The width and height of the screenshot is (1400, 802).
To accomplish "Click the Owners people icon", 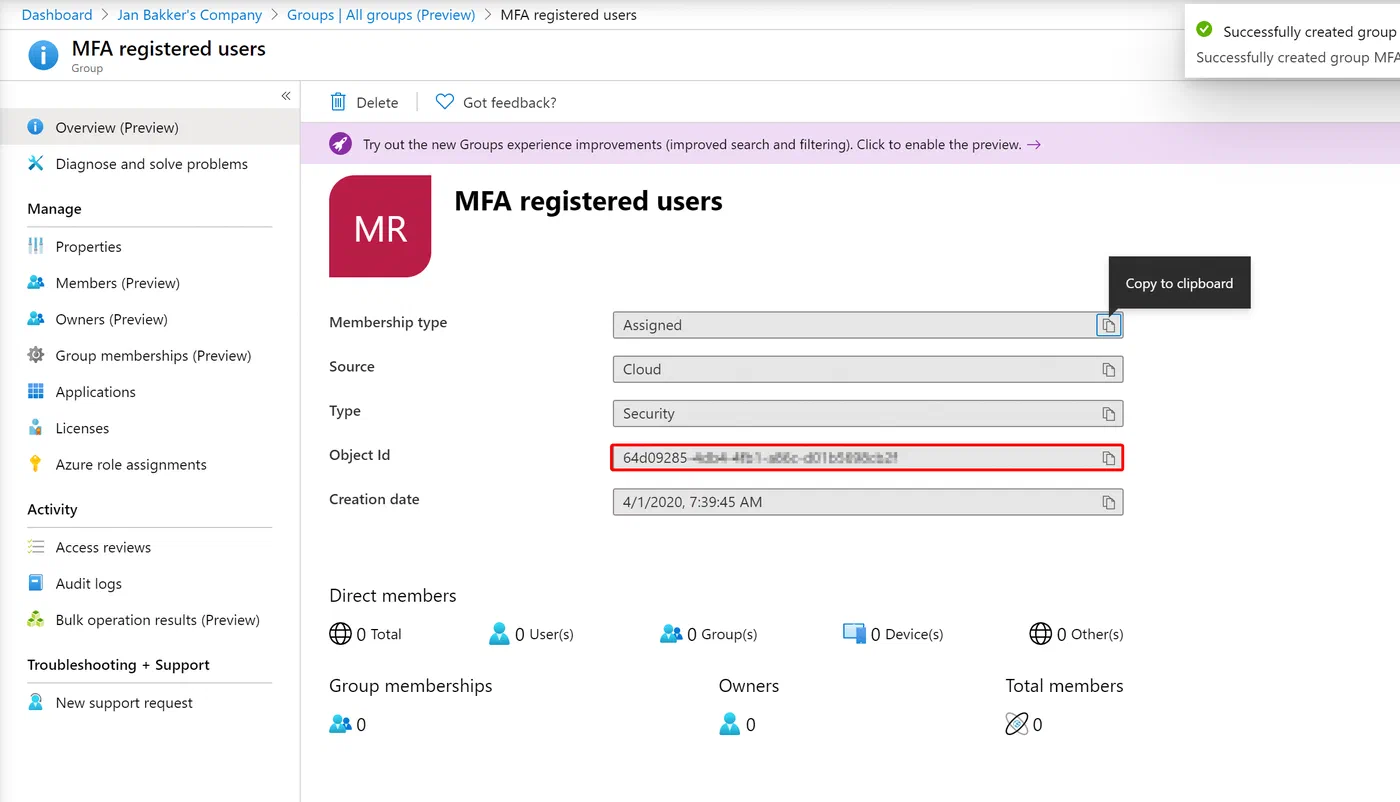I will coord(35,319).
